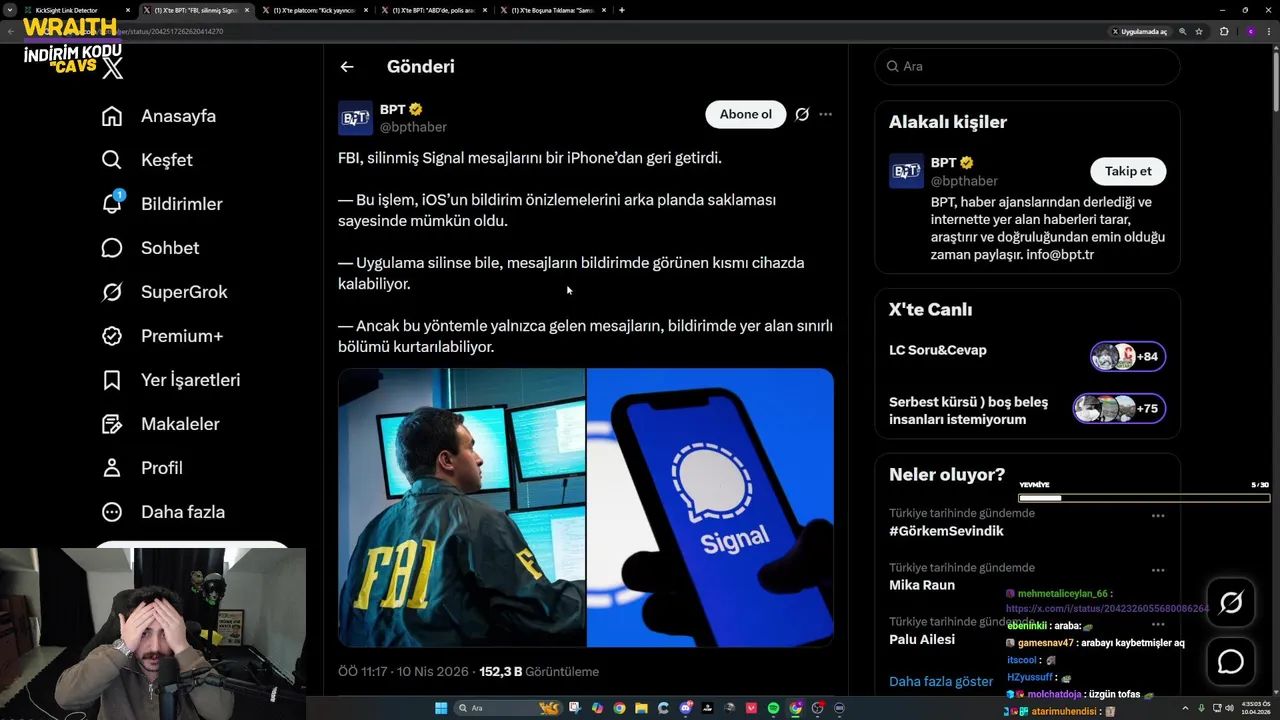Open Makaleler articles in sidebar

[161, 424]
